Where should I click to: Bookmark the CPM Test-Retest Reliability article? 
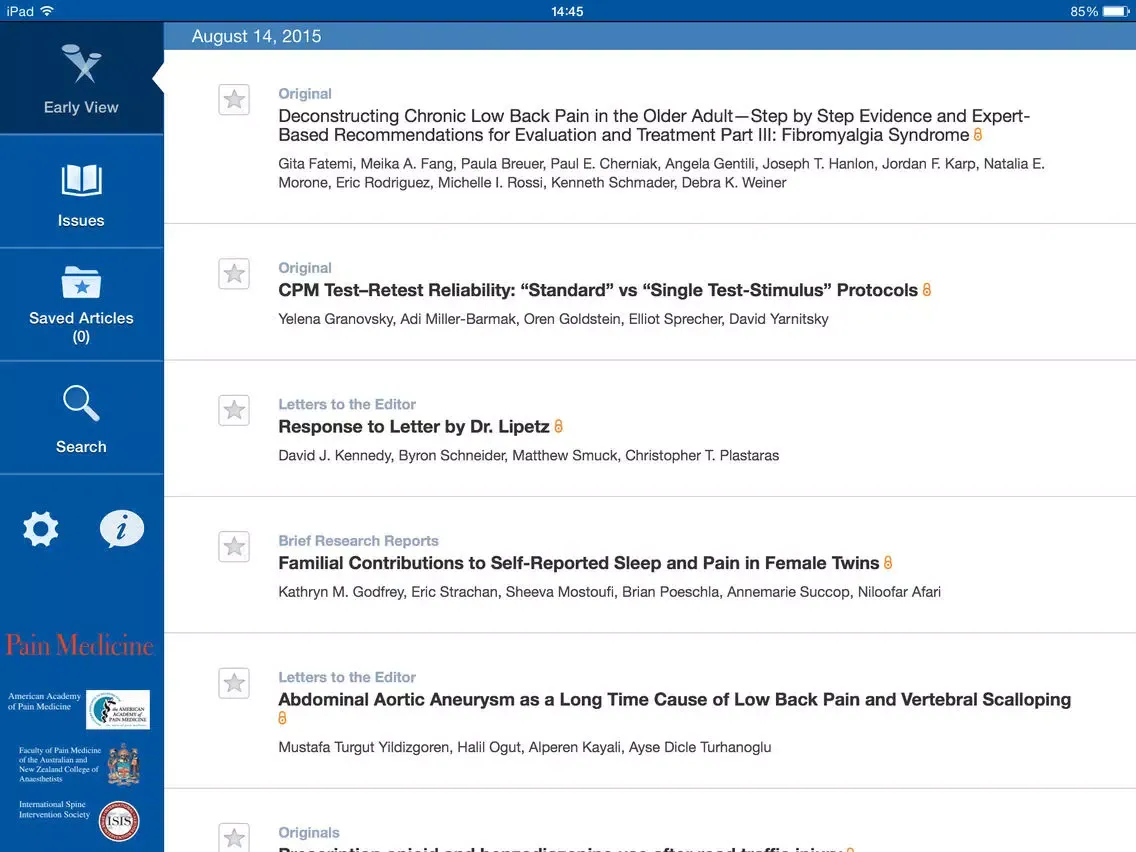click(234, 273)
